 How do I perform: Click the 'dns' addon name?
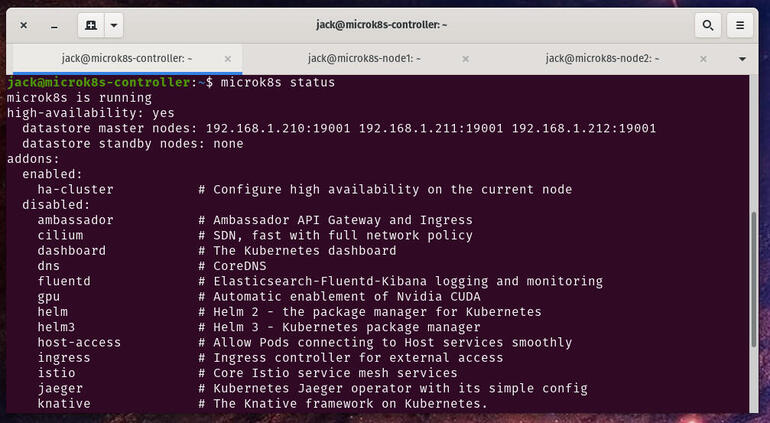[x=49, y=266]
